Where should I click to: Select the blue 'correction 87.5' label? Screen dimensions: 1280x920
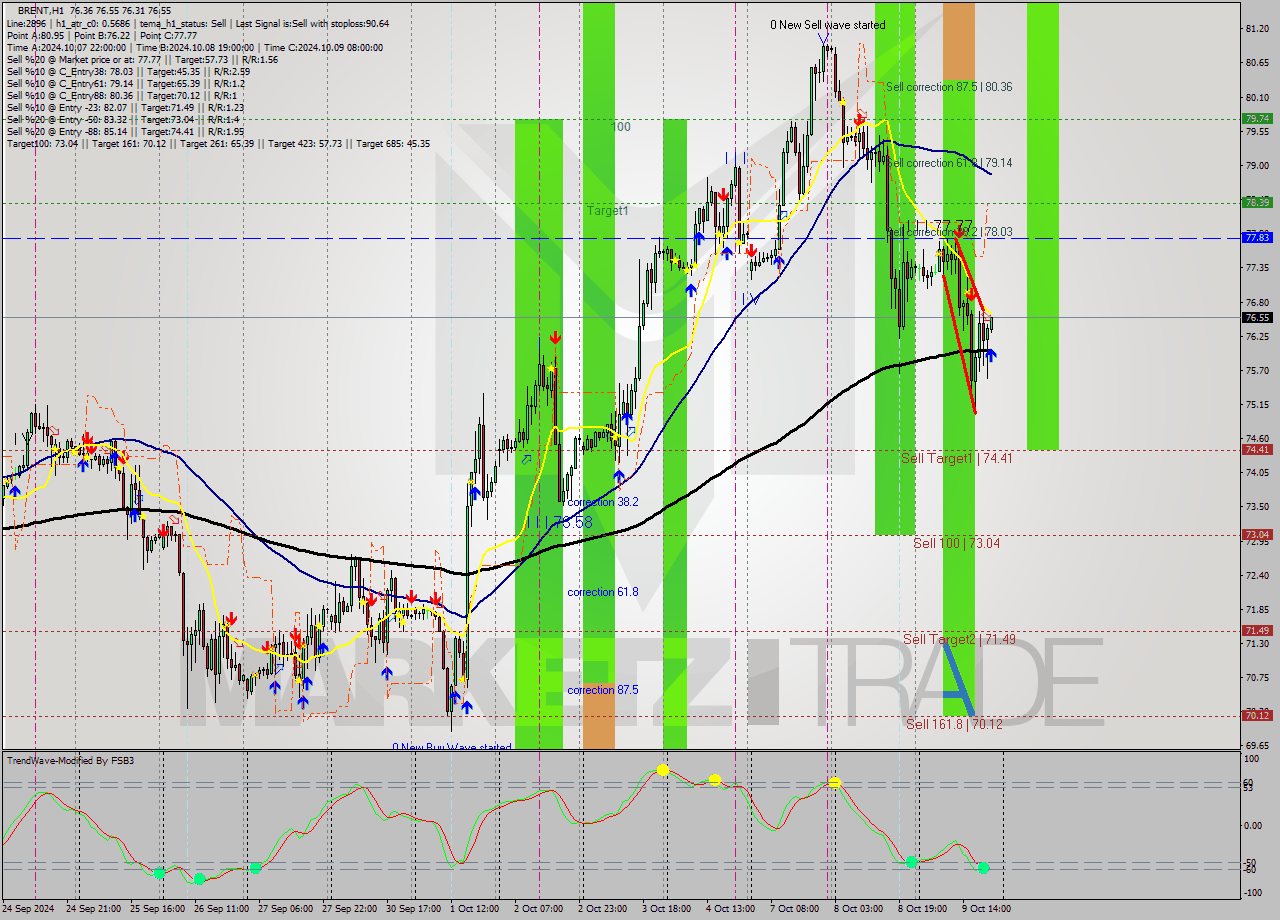(x=602, y=690)
